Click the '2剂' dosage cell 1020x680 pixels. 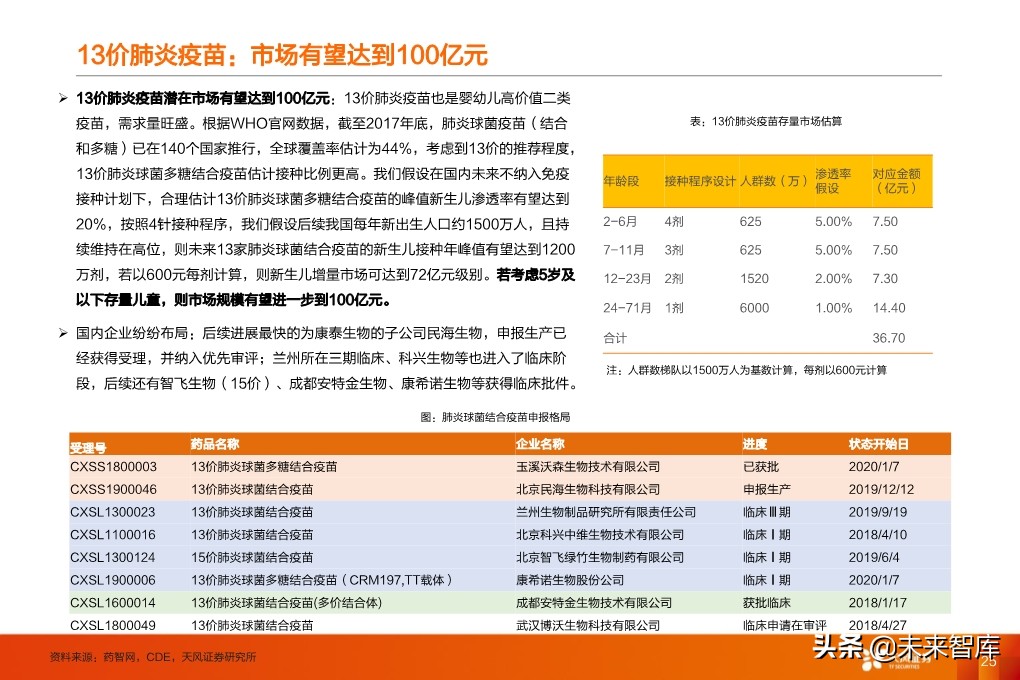pos(674,279)
